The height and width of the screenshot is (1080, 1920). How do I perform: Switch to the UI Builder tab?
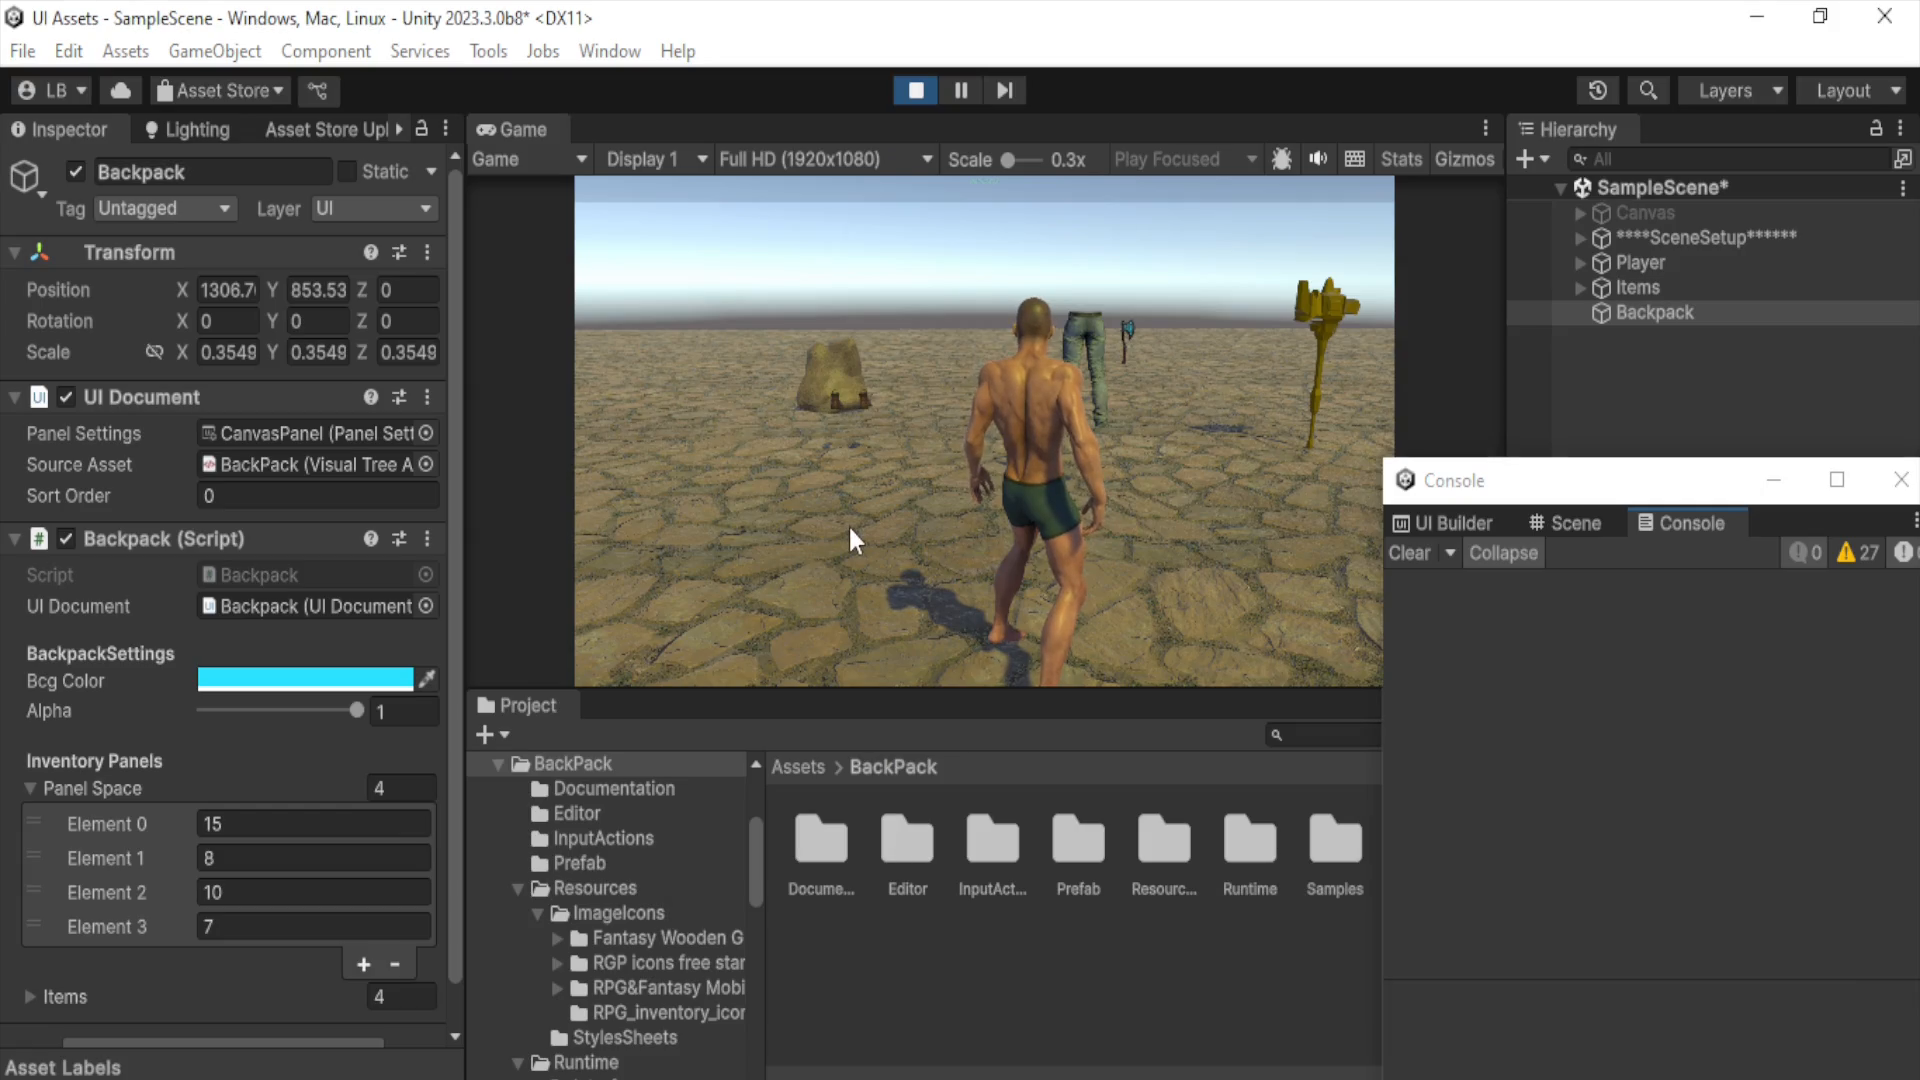(x=1443, y=523)
